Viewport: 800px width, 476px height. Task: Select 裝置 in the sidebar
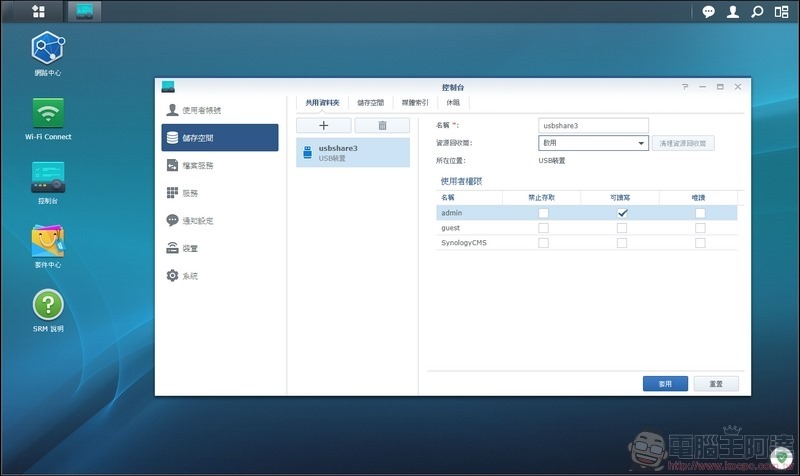click(220, 248)
